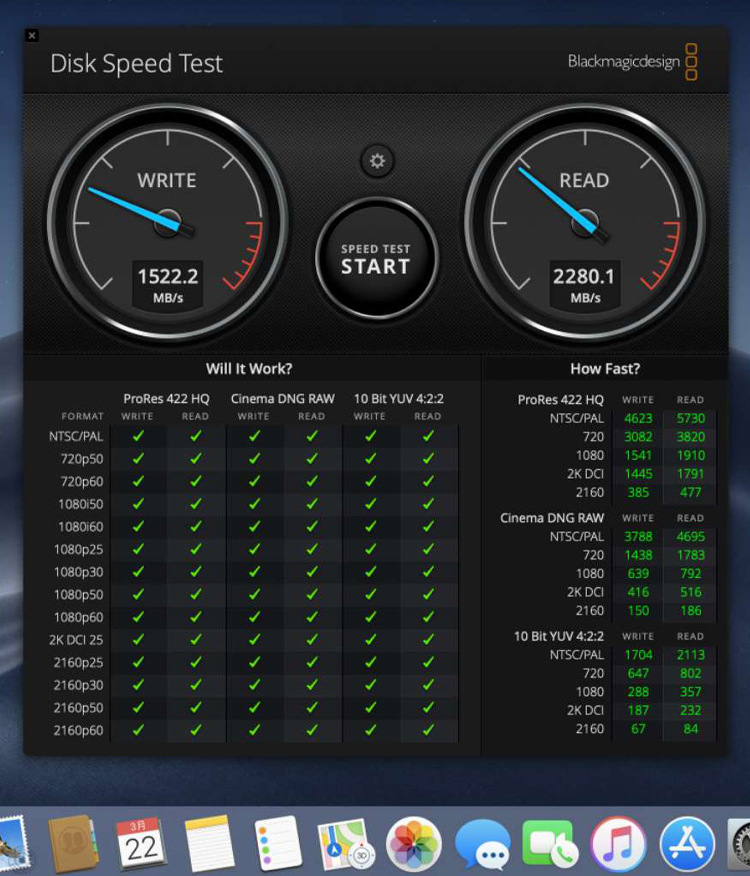
Task: Click the ProRes 422 HQ write checkmark for NTSC/PAL
Action: pos(138,436)
